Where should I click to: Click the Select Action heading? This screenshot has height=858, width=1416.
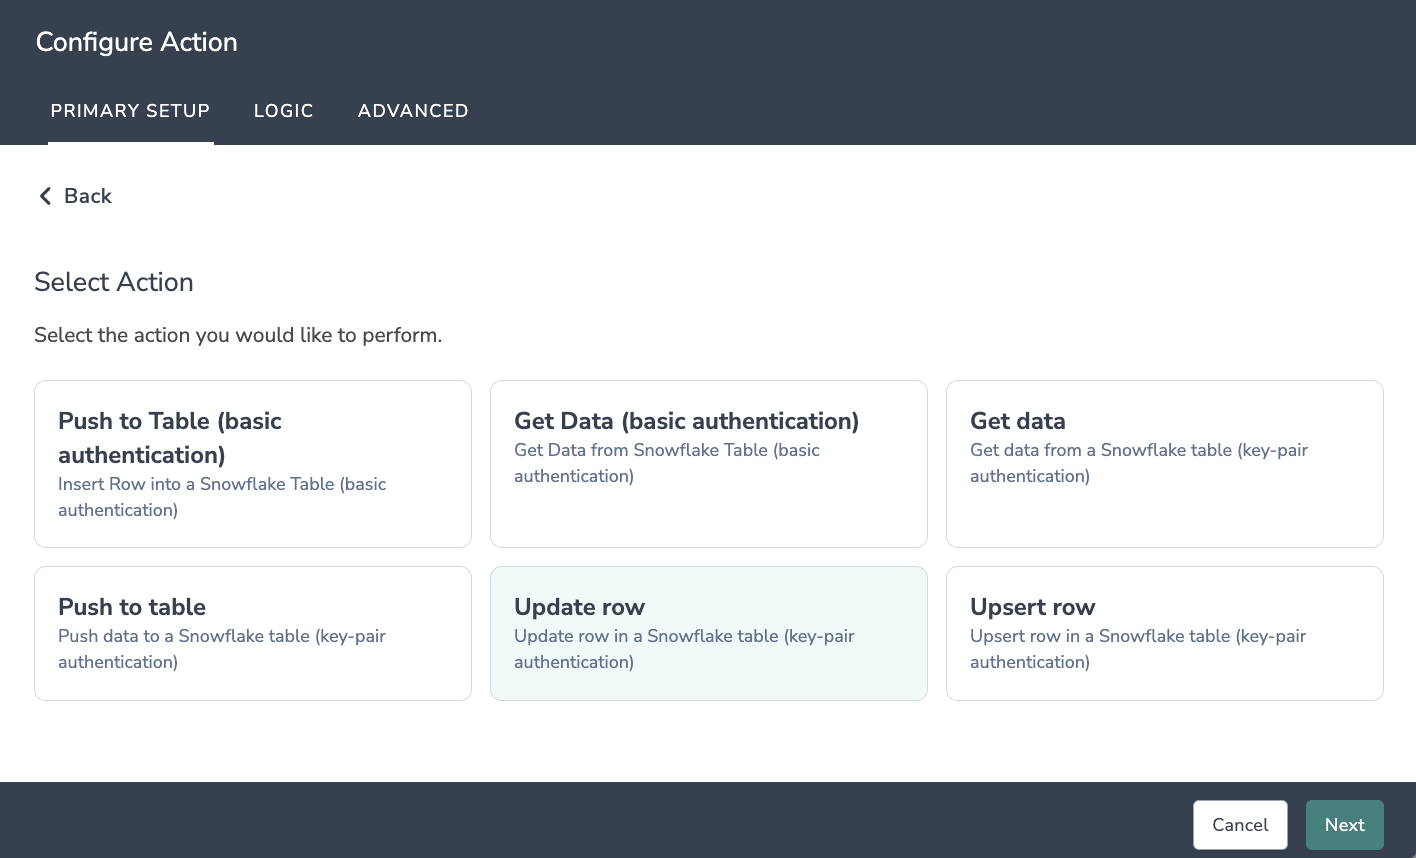(114, 282)
